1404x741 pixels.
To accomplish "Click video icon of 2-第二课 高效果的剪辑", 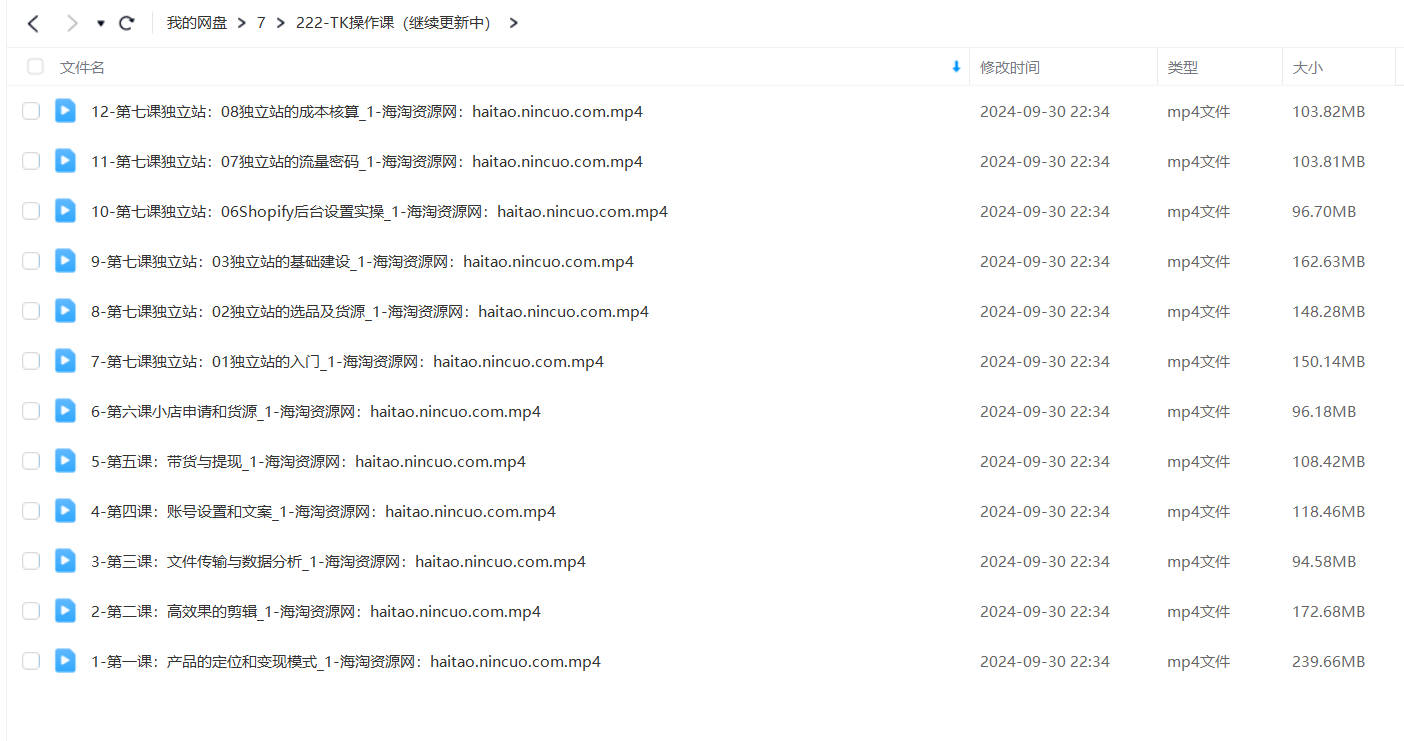I will coord(65,610).
